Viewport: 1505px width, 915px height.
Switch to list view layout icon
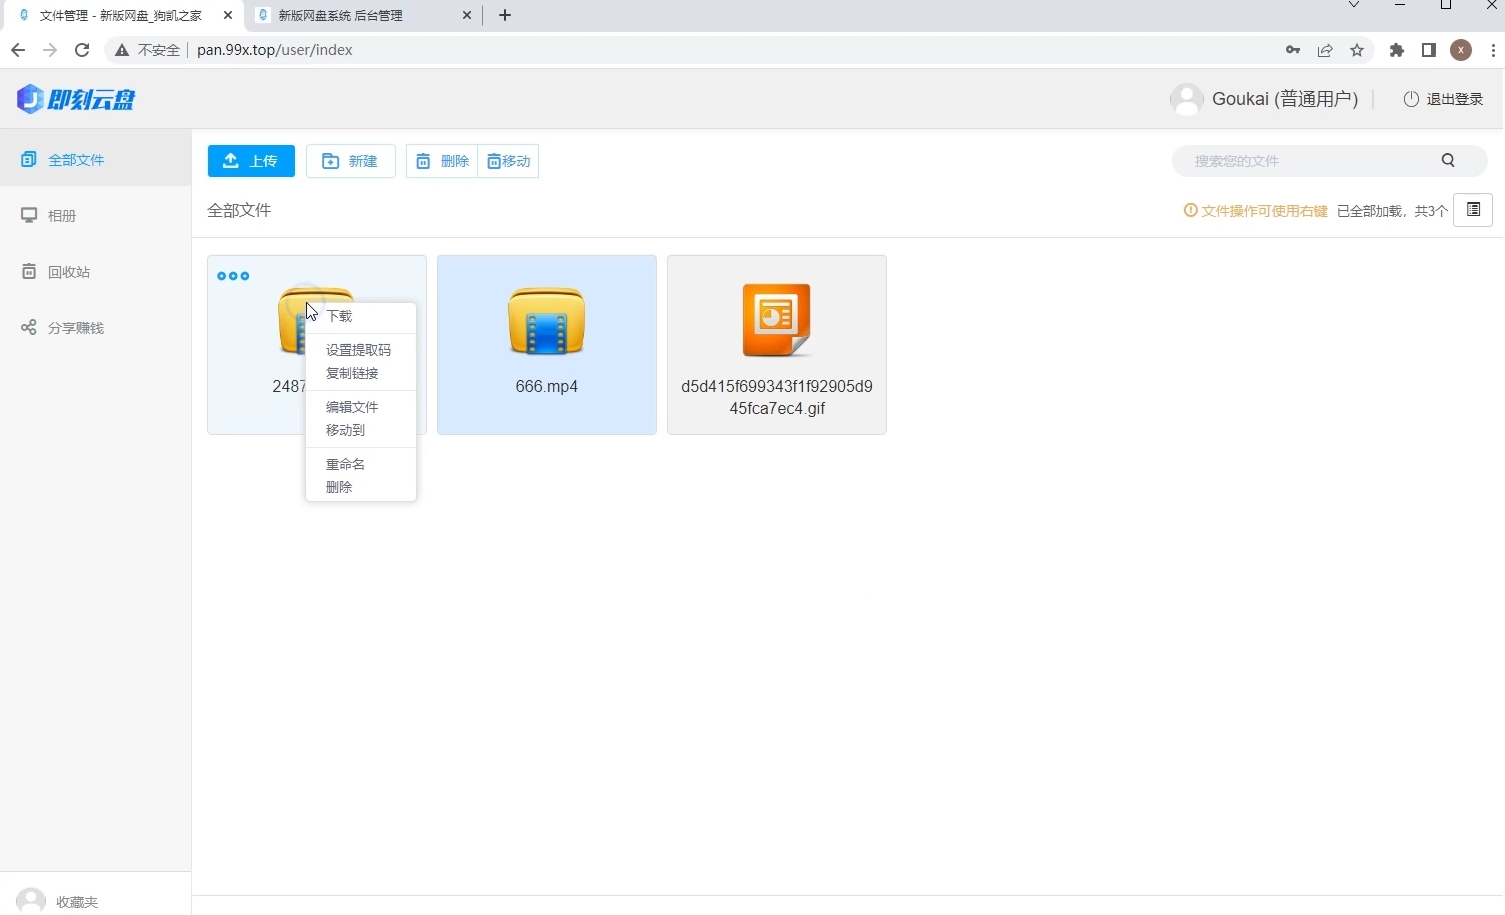point(1473,210)
